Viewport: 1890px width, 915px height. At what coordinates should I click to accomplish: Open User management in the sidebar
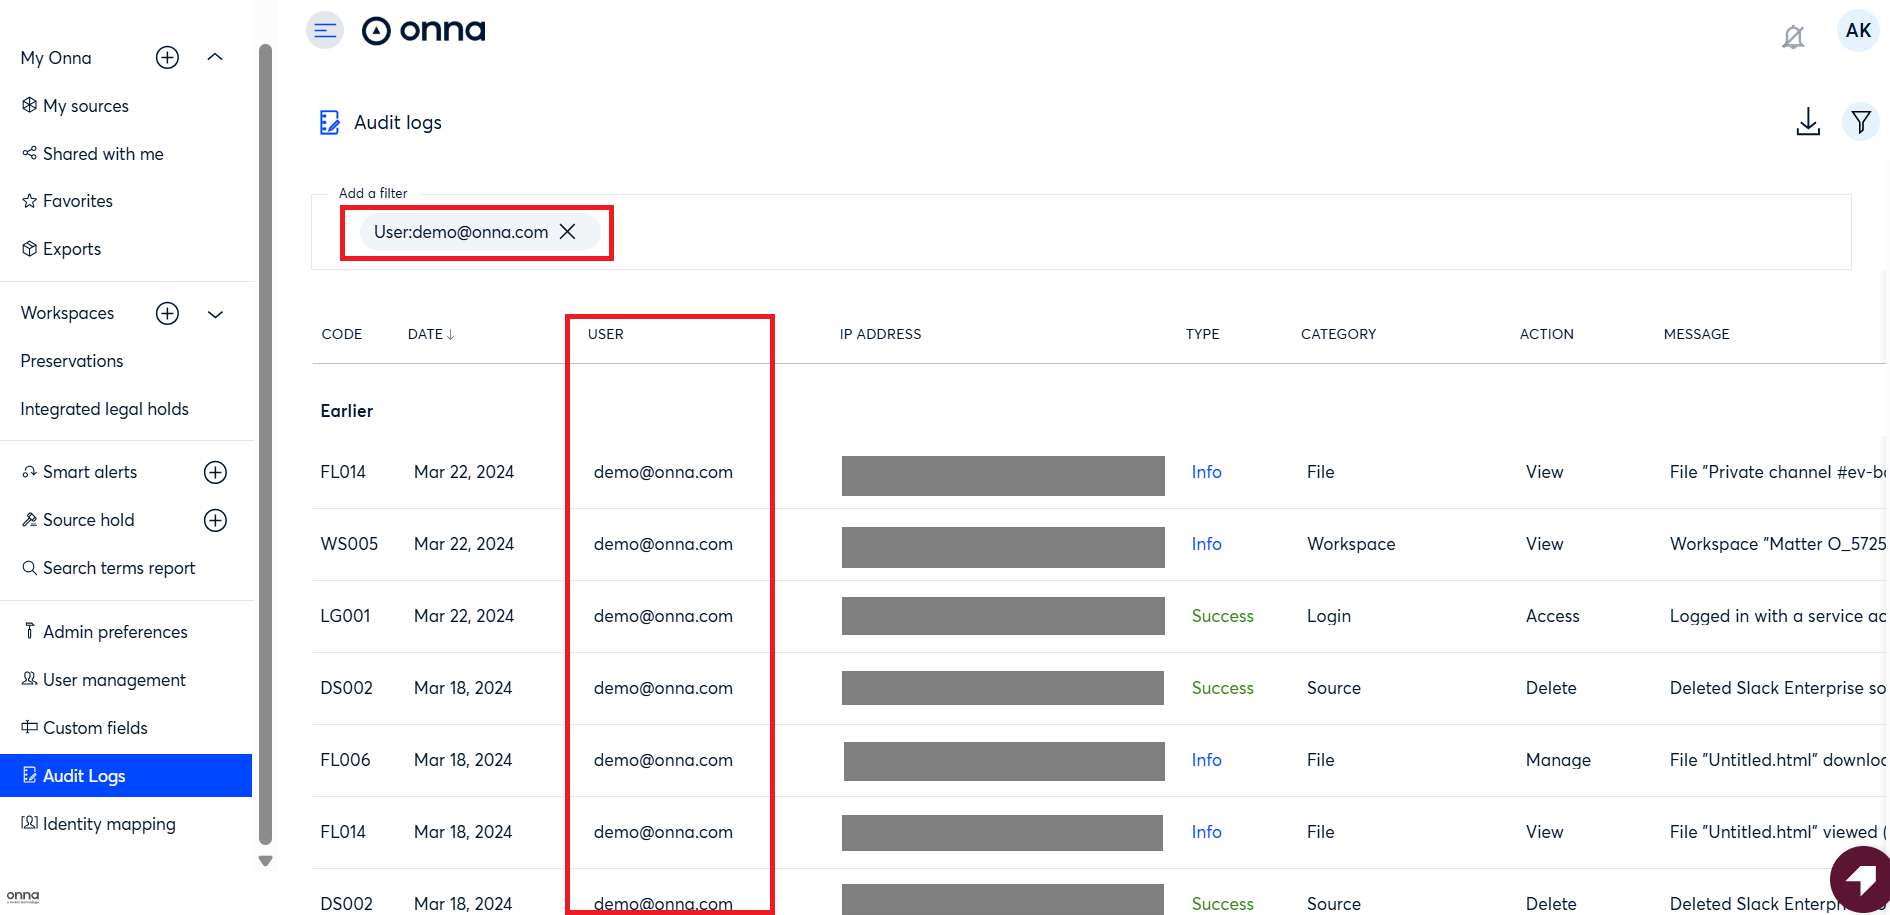114,680
